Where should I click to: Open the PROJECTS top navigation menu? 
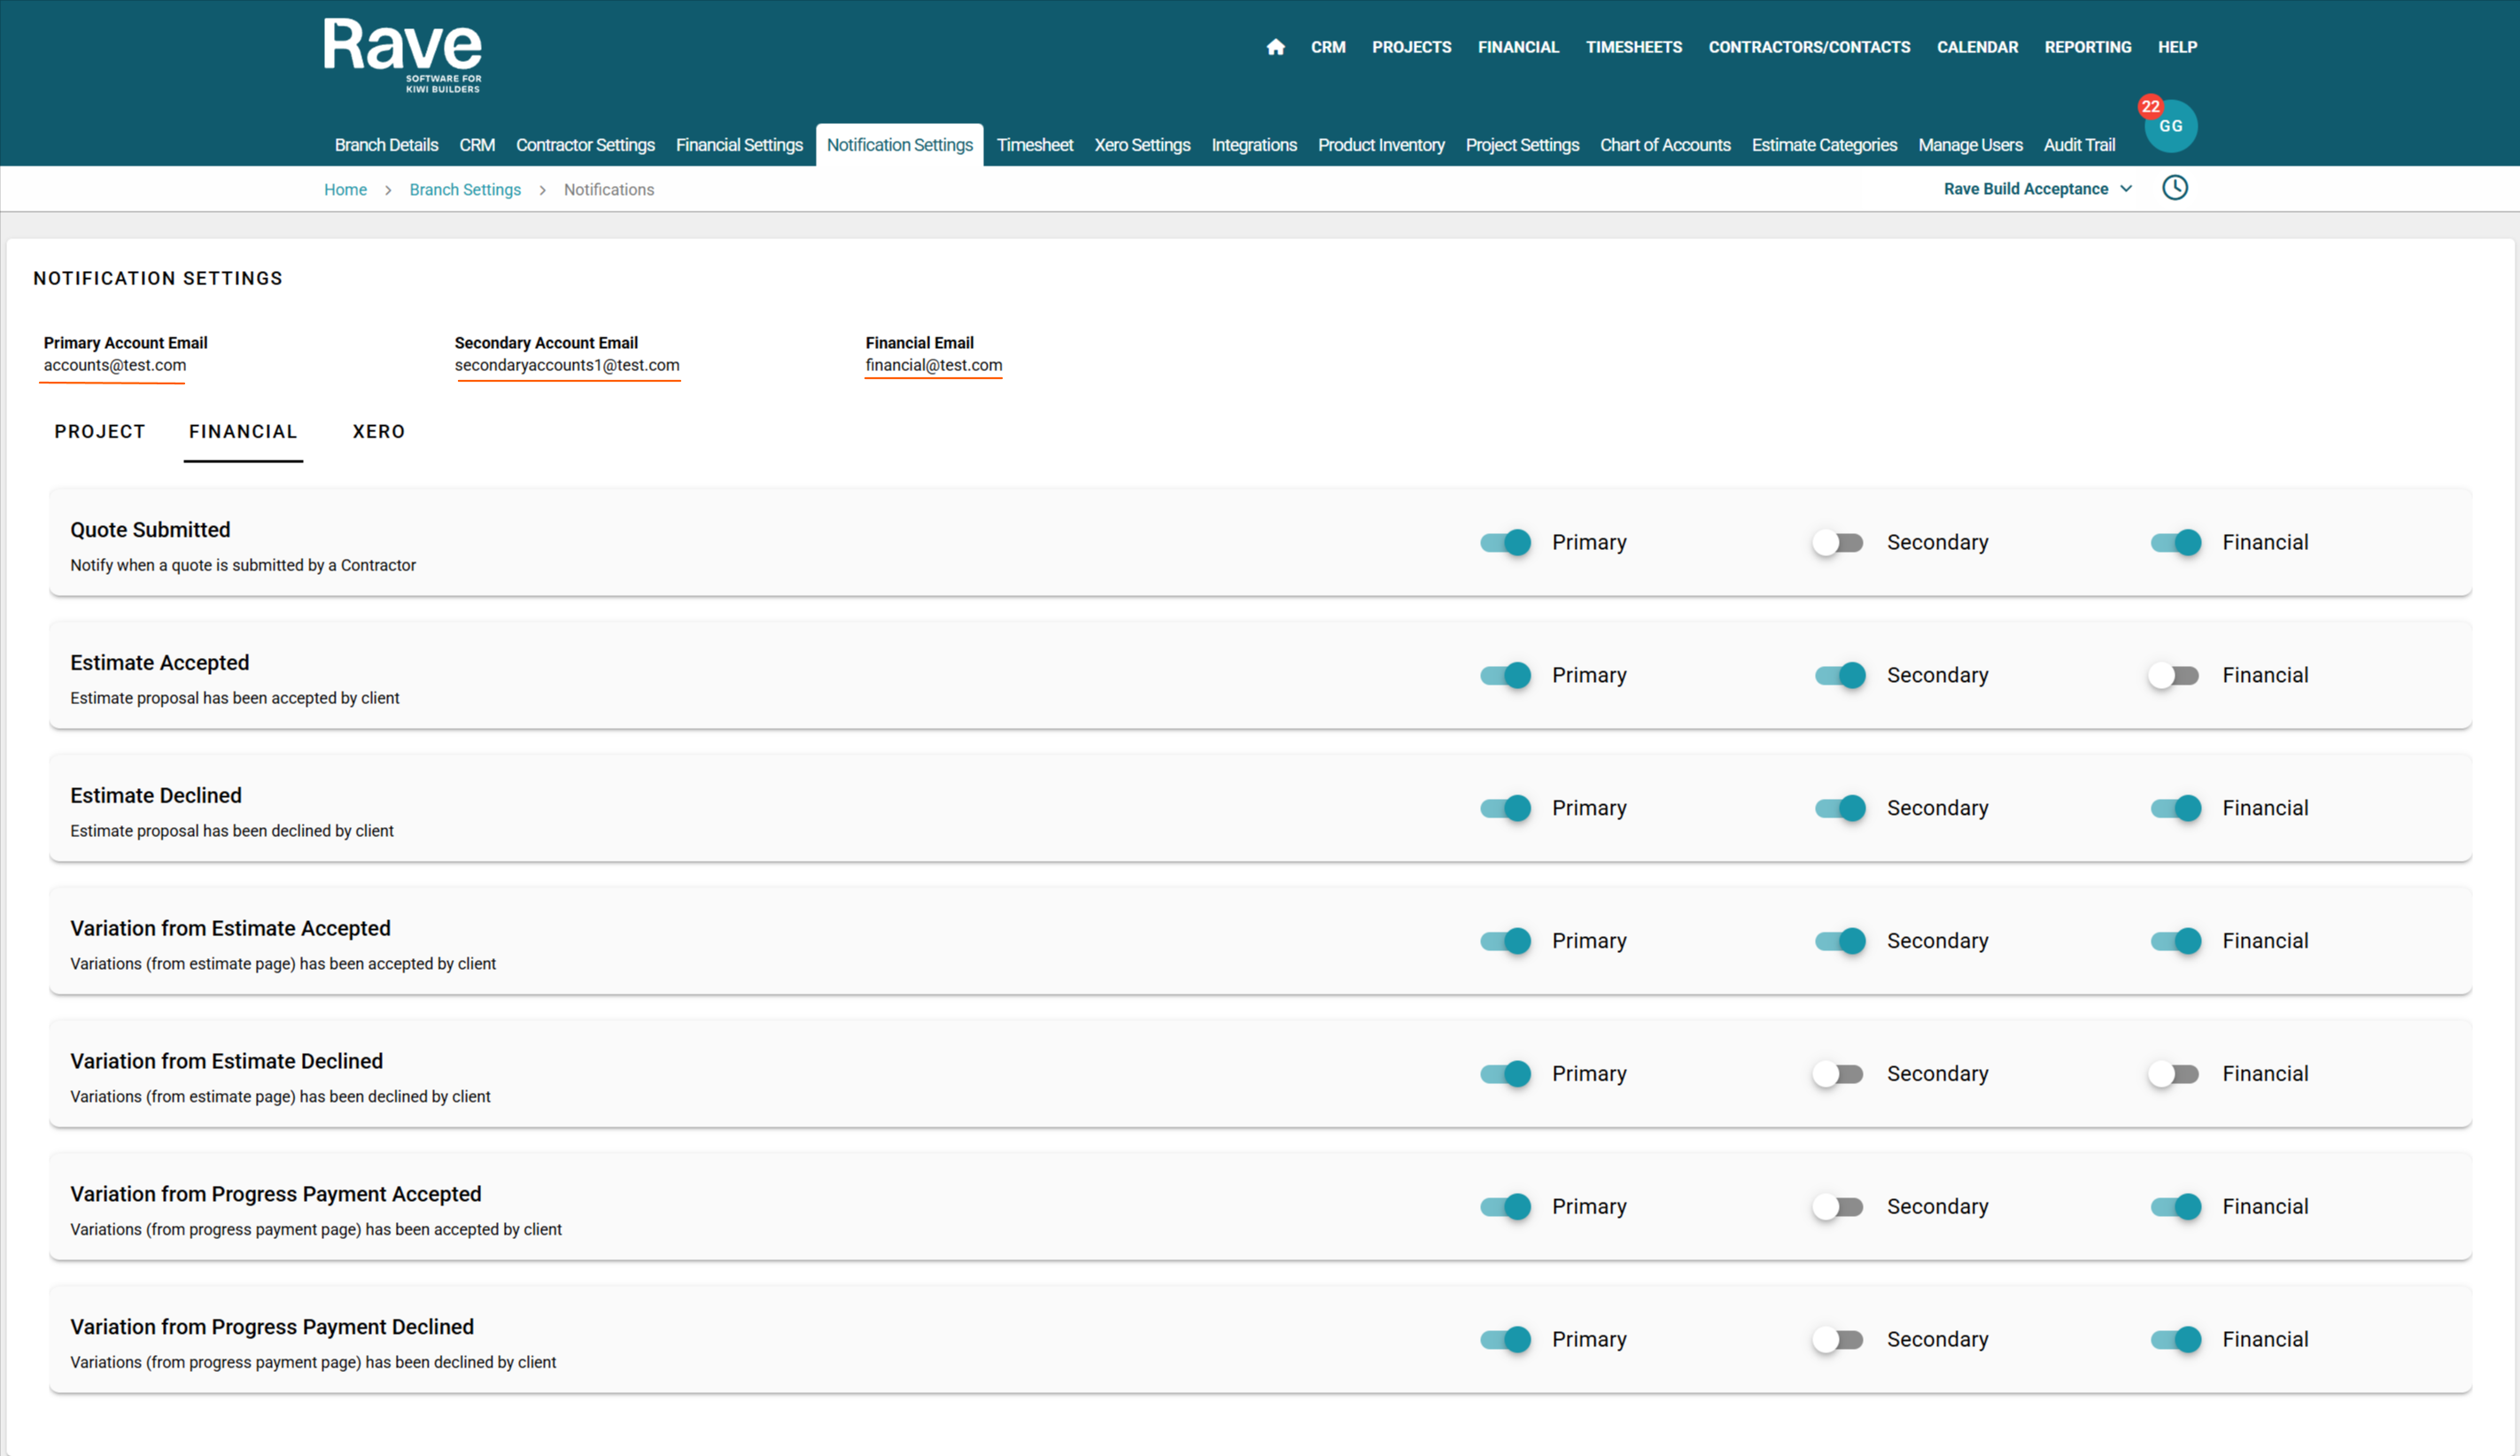tap(1411, 47)
